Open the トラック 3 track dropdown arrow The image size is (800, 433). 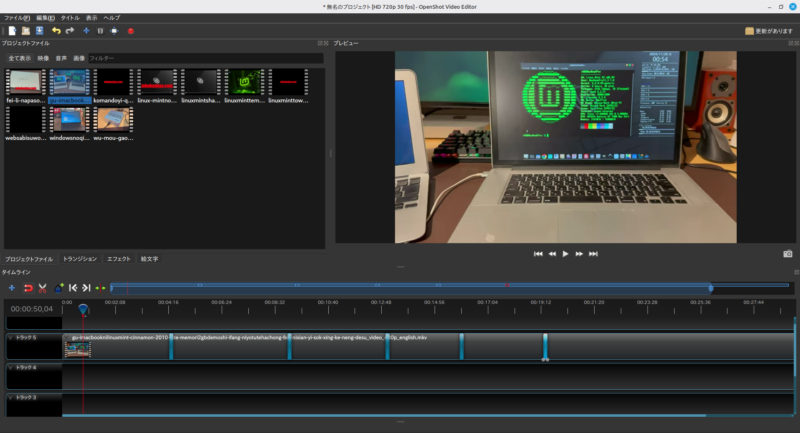(11, 398)
